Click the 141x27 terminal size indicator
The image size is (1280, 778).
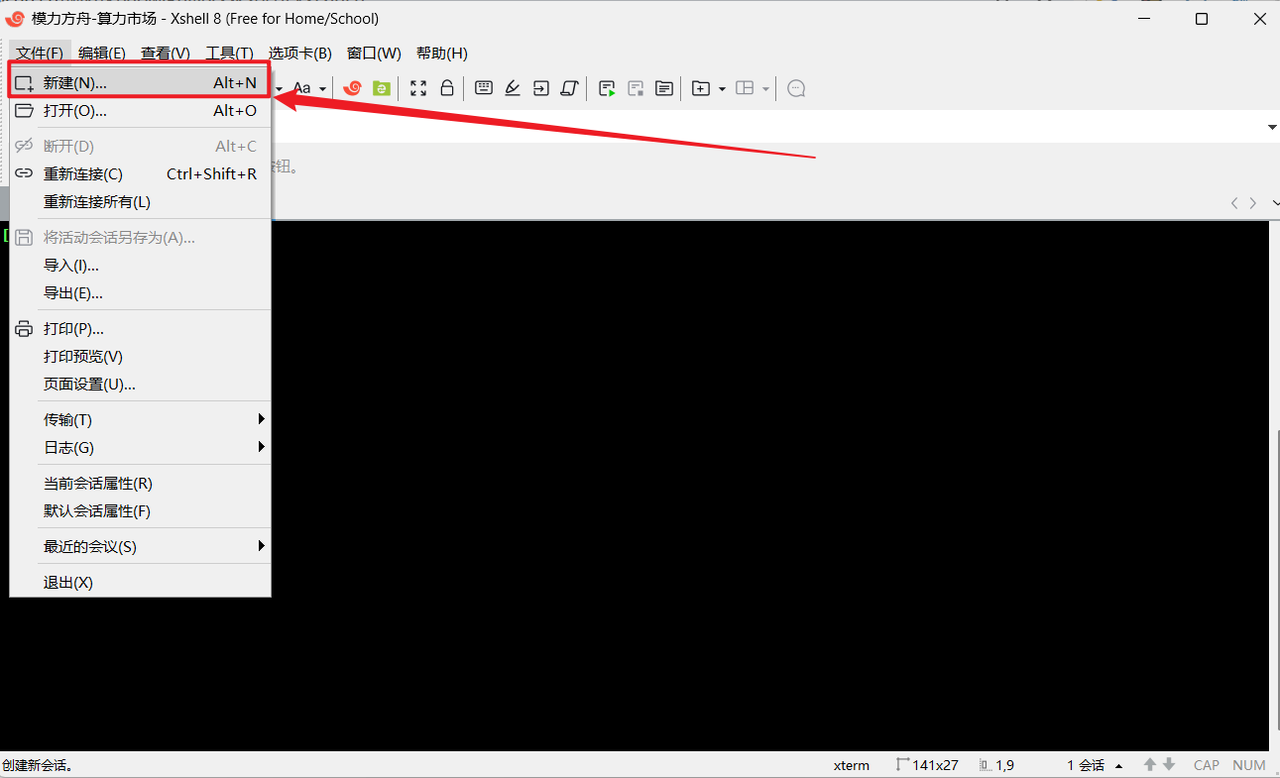point(927,765)
